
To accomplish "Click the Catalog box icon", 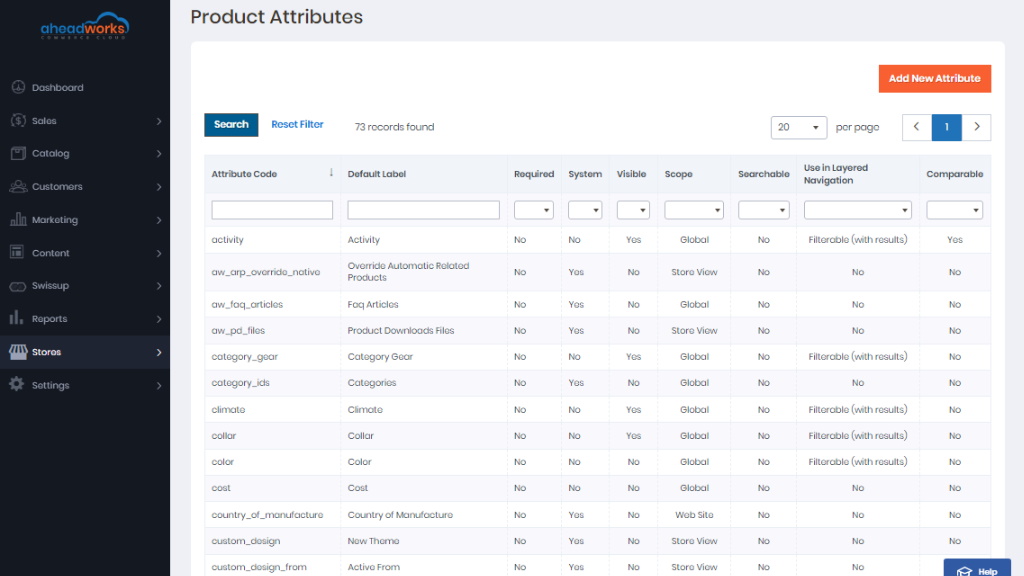I will point(18,153).
